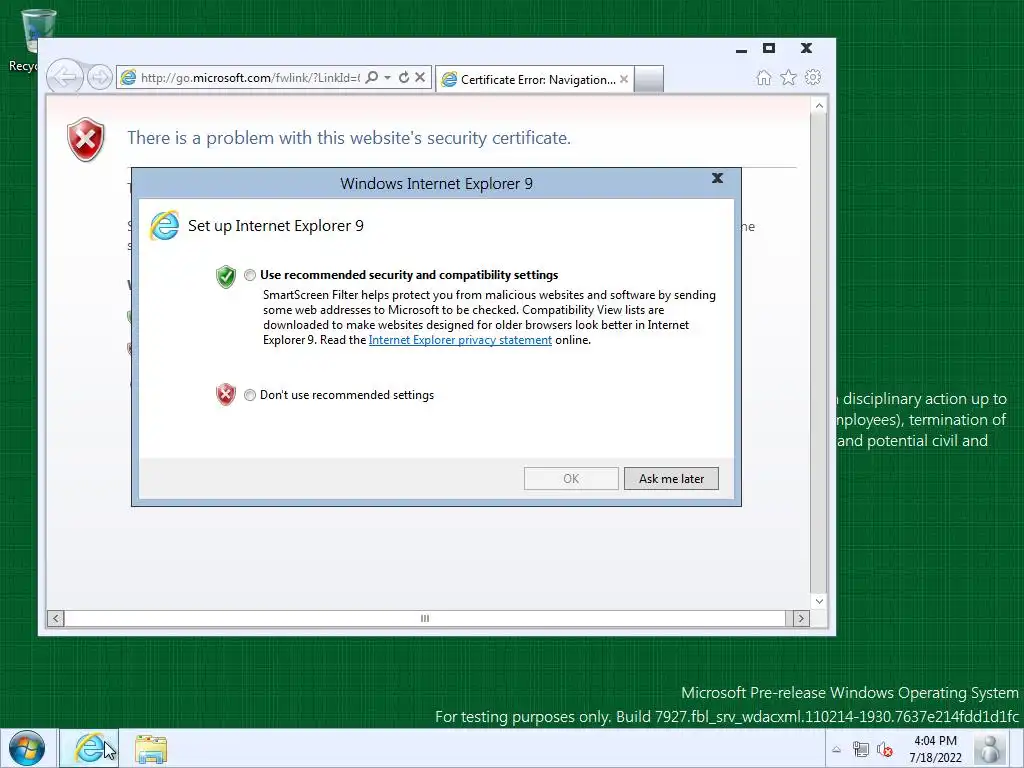Open the Tools gear icon

point(813,78)
